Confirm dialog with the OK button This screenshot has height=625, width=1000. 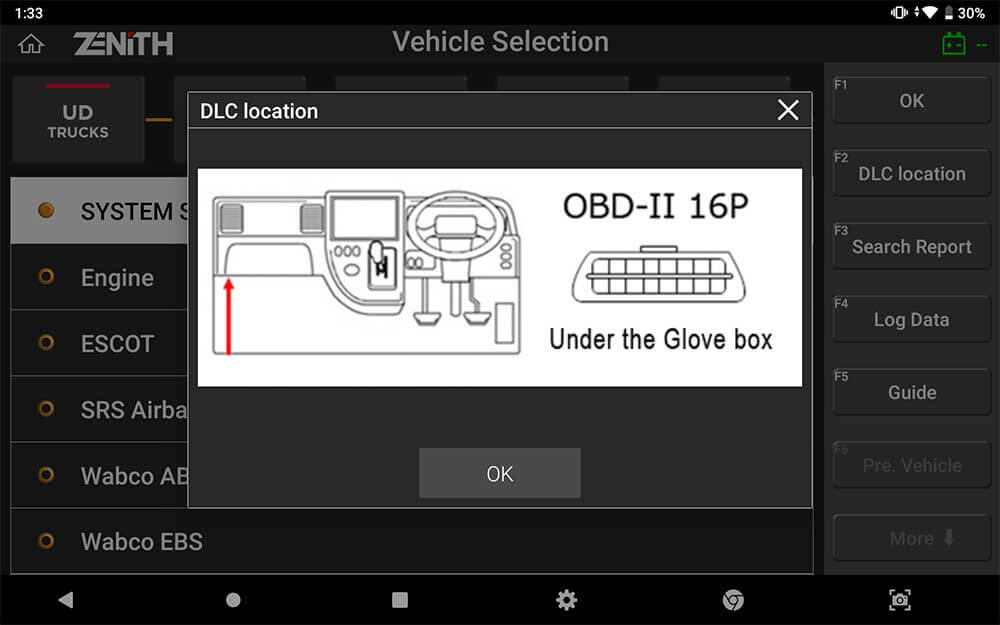[x=499, y=473]
